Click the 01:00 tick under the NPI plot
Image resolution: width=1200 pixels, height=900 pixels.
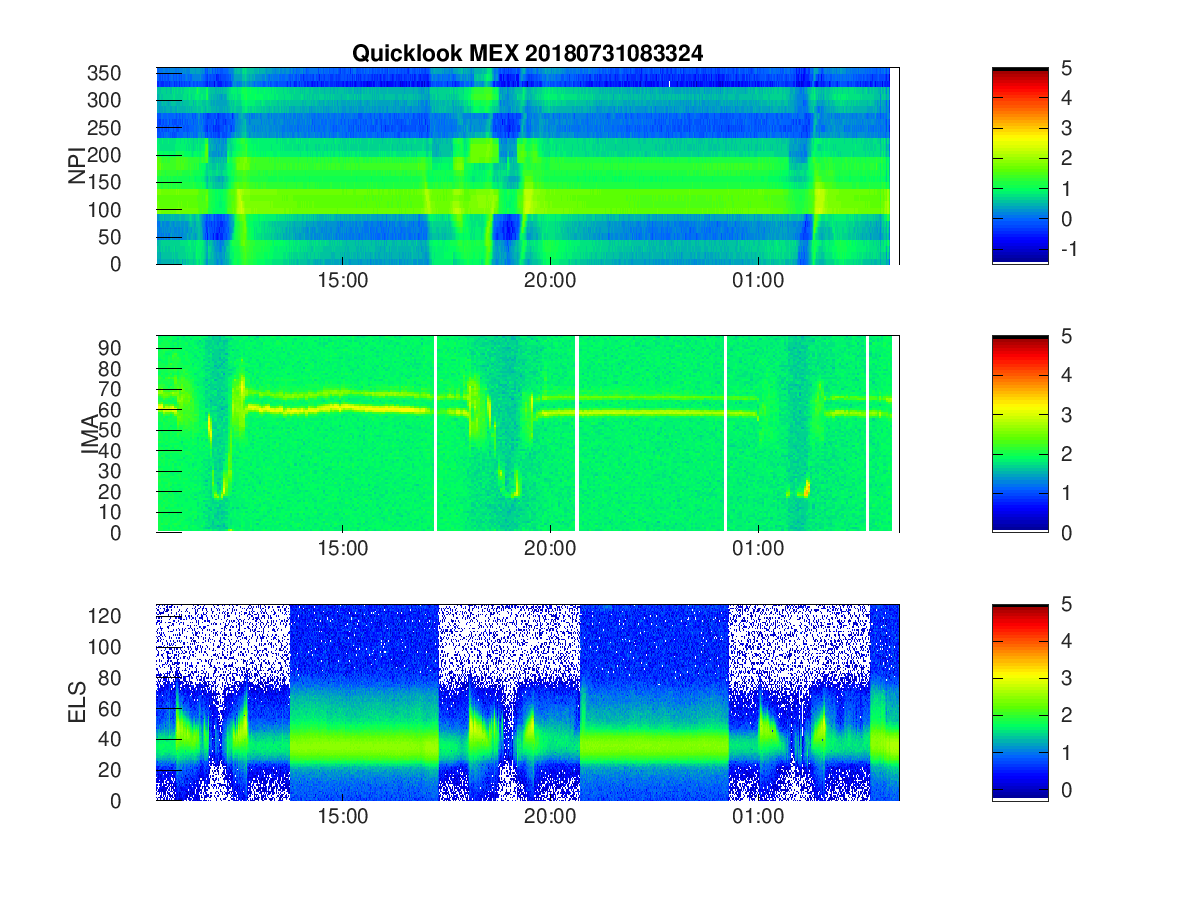(x=758, y=280)
